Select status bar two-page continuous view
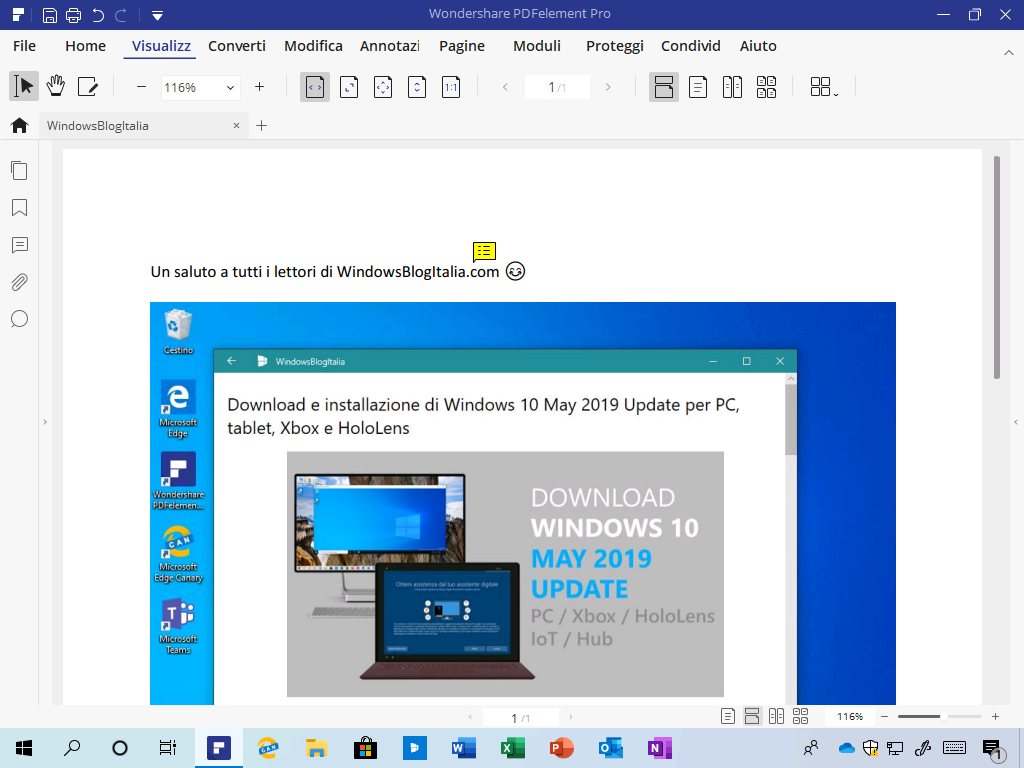The width and height of the screenshot is (1024, 768). point(801,716)
